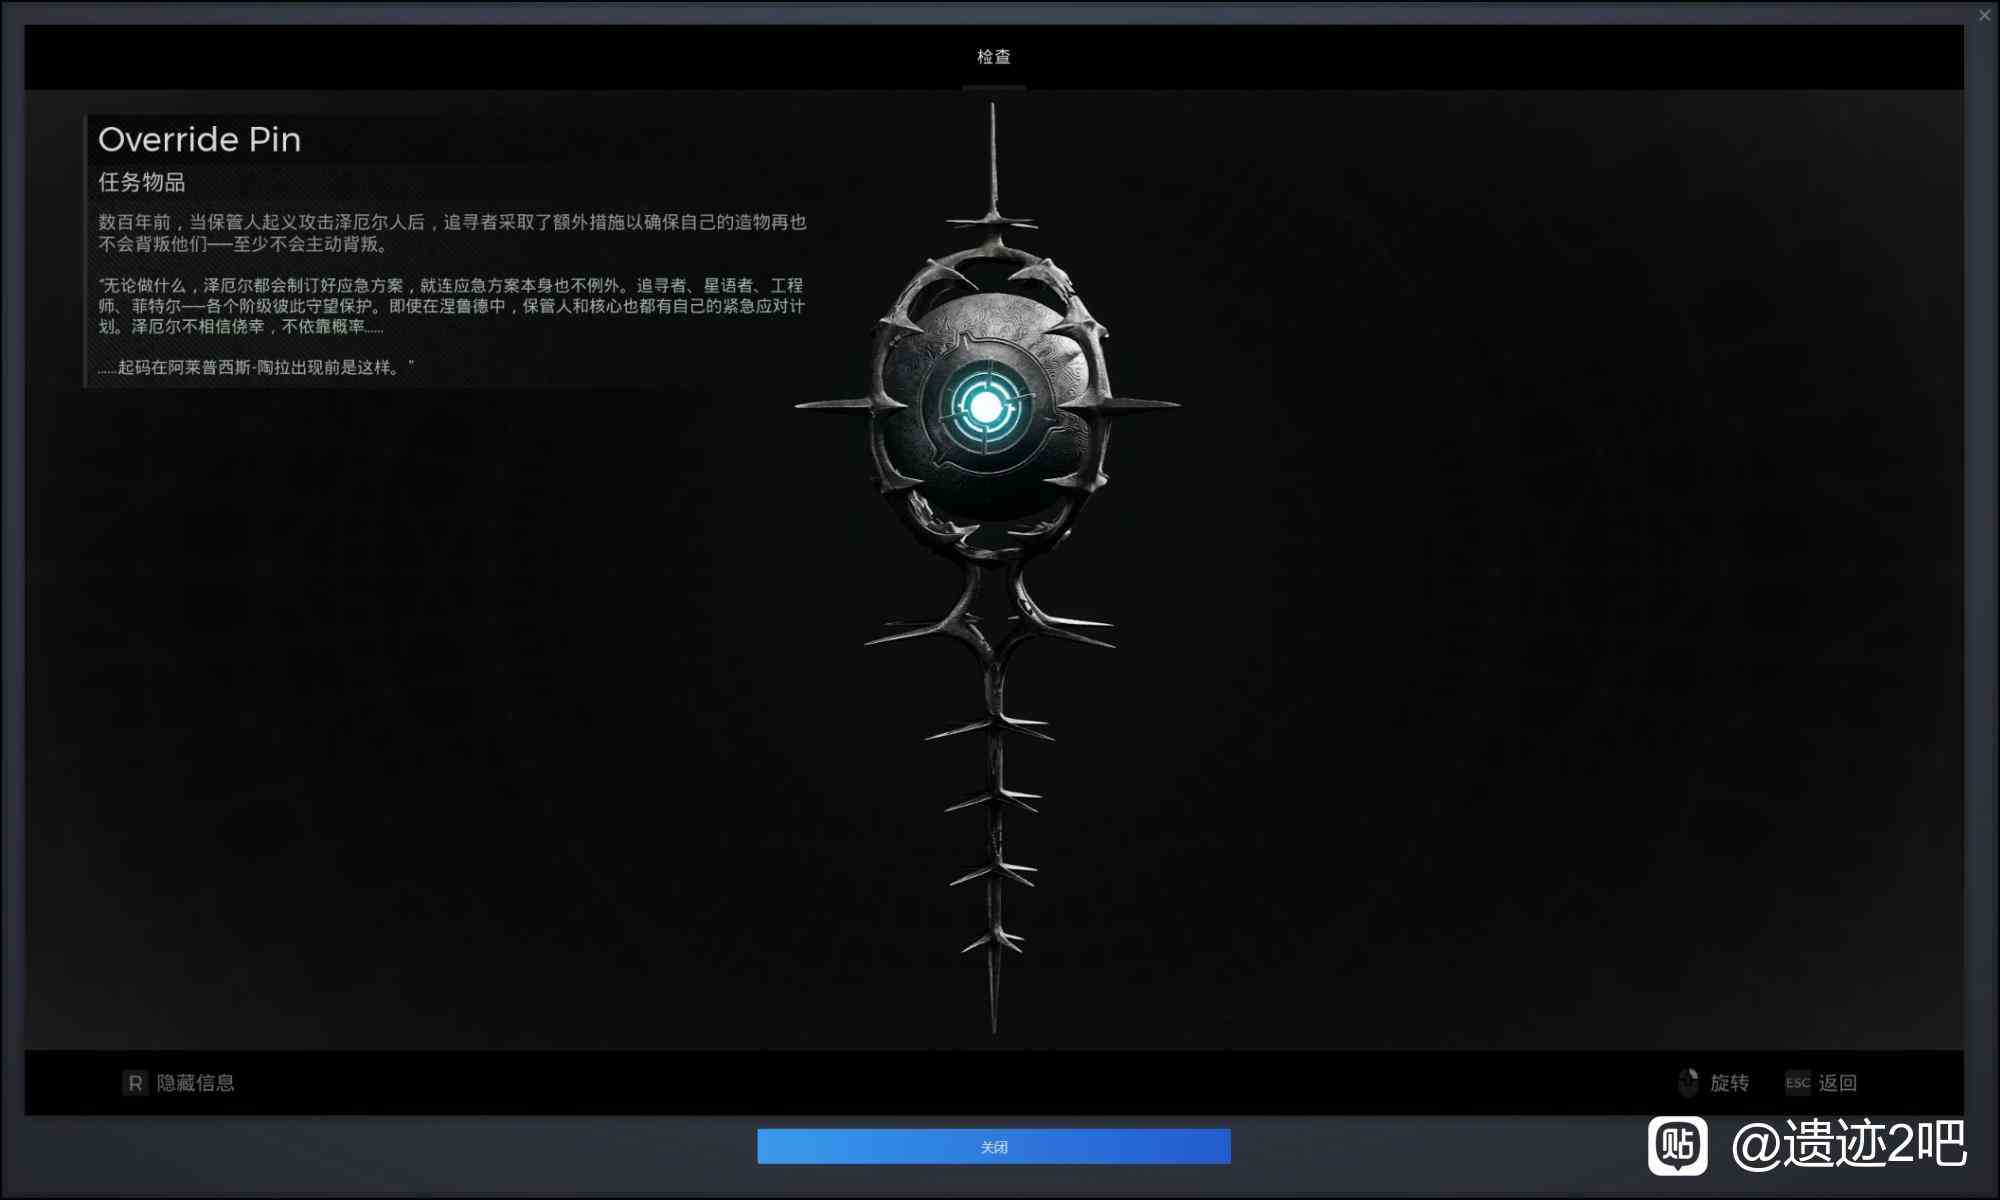The height and width of the screenshot is (1200, 2000).
Task: Click the glowing core of the pin model
Action: 985,407
